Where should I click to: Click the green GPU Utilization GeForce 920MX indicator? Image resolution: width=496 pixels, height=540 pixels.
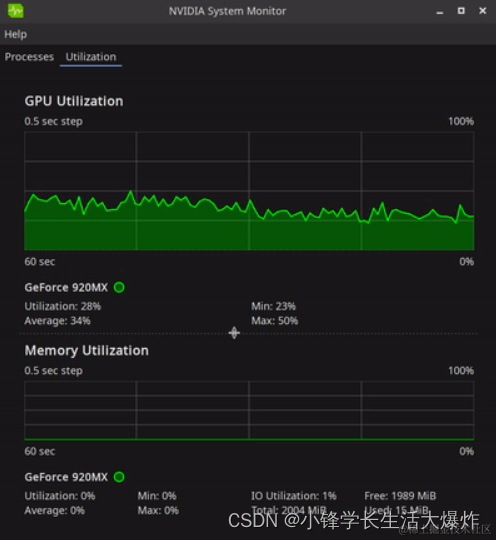[x=119, y=287]
